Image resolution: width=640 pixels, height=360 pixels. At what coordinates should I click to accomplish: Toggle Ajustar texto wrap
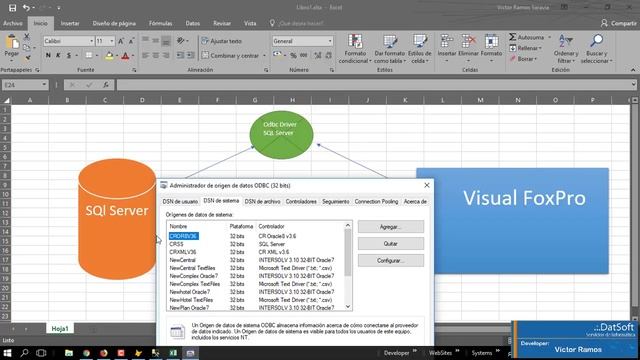222,41
